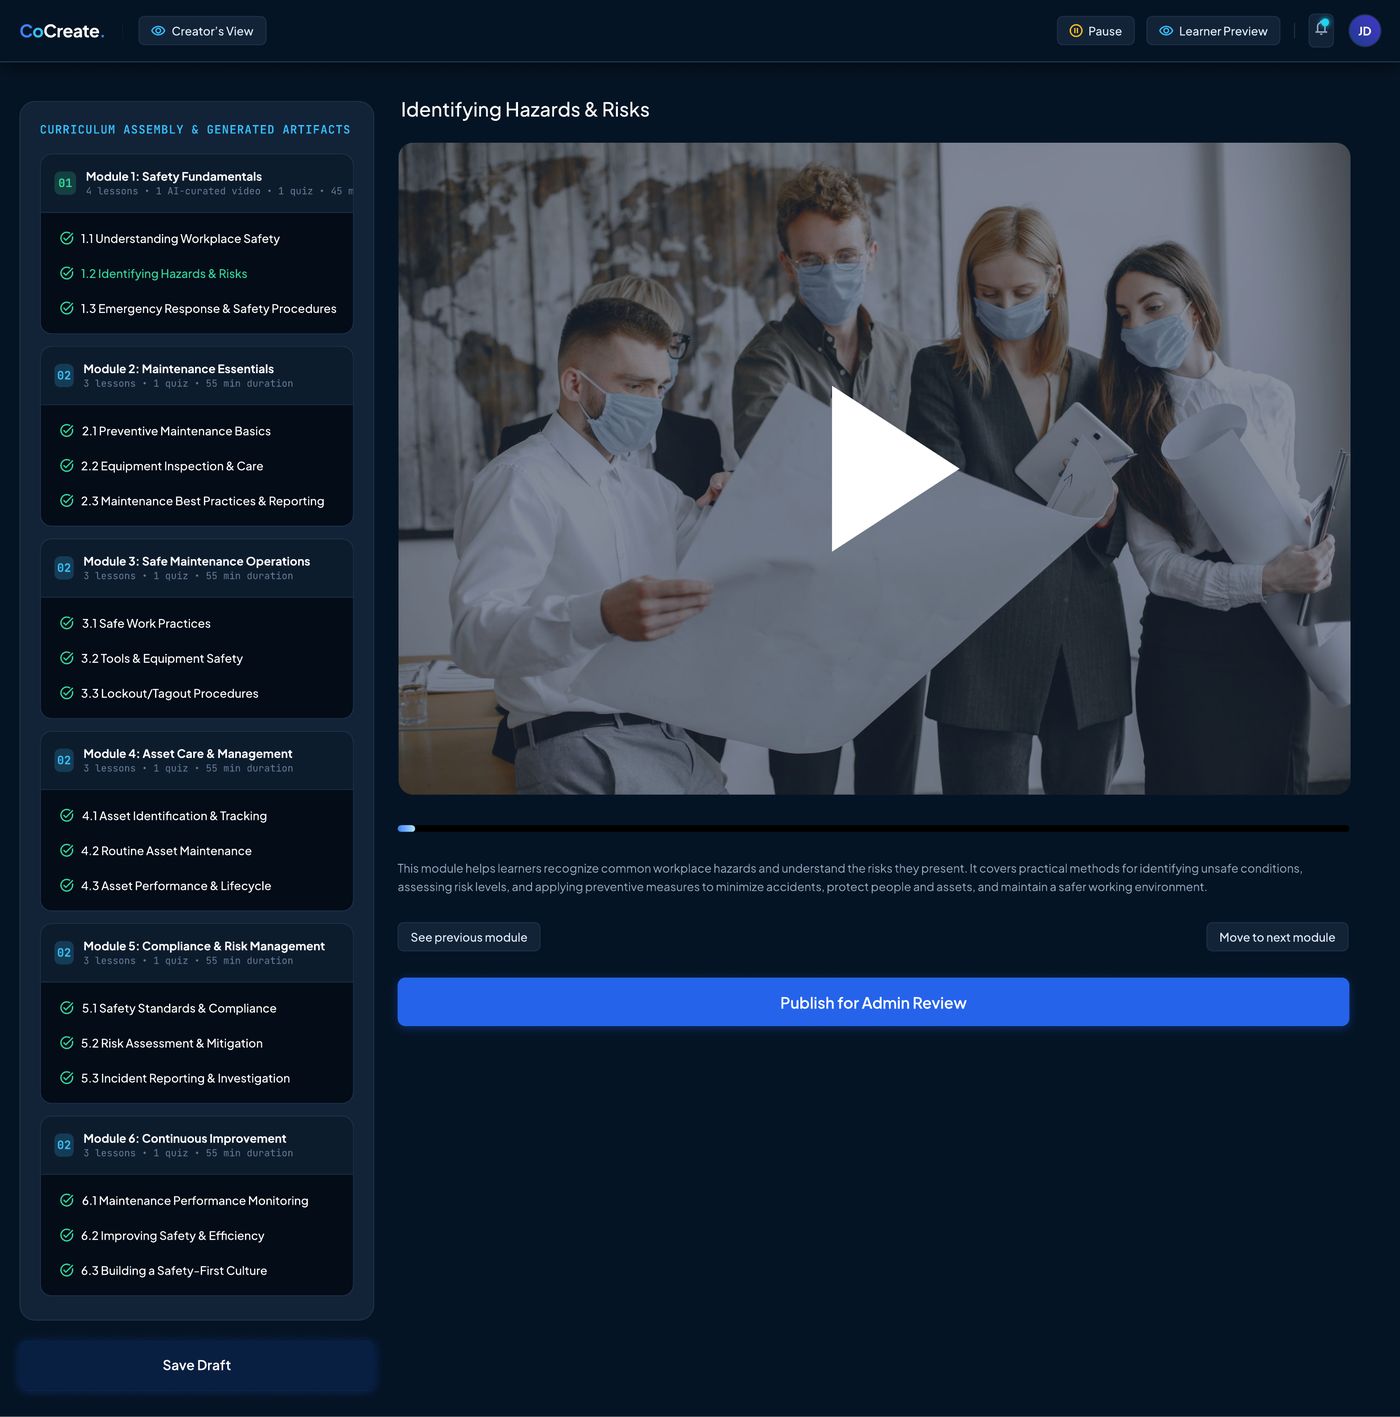Play the Identifying Hazards & Risks video
Screen dimensions: 1400x1417
coord(894,468)
